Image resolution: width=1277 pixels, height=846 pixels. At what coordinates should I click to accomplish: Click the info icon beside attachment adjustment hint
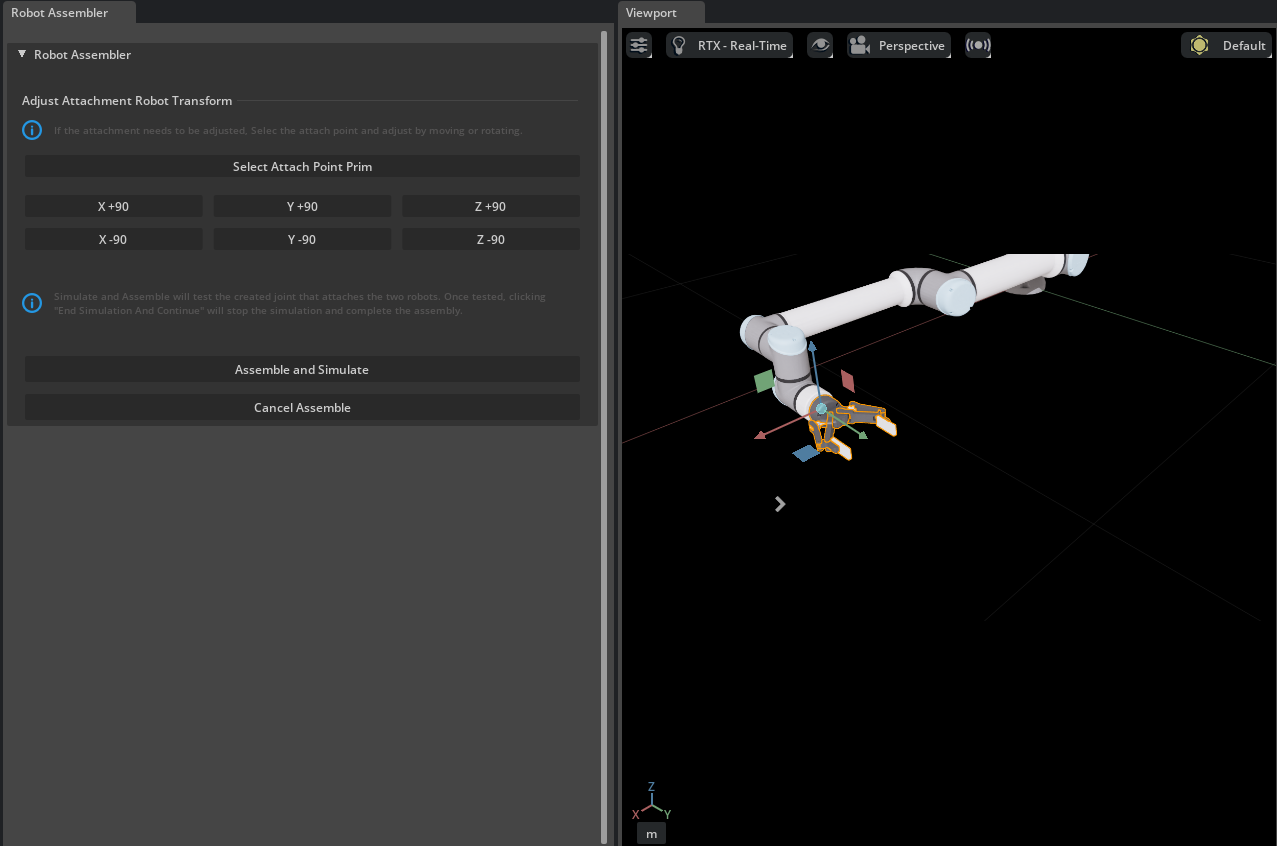(31, 130)
